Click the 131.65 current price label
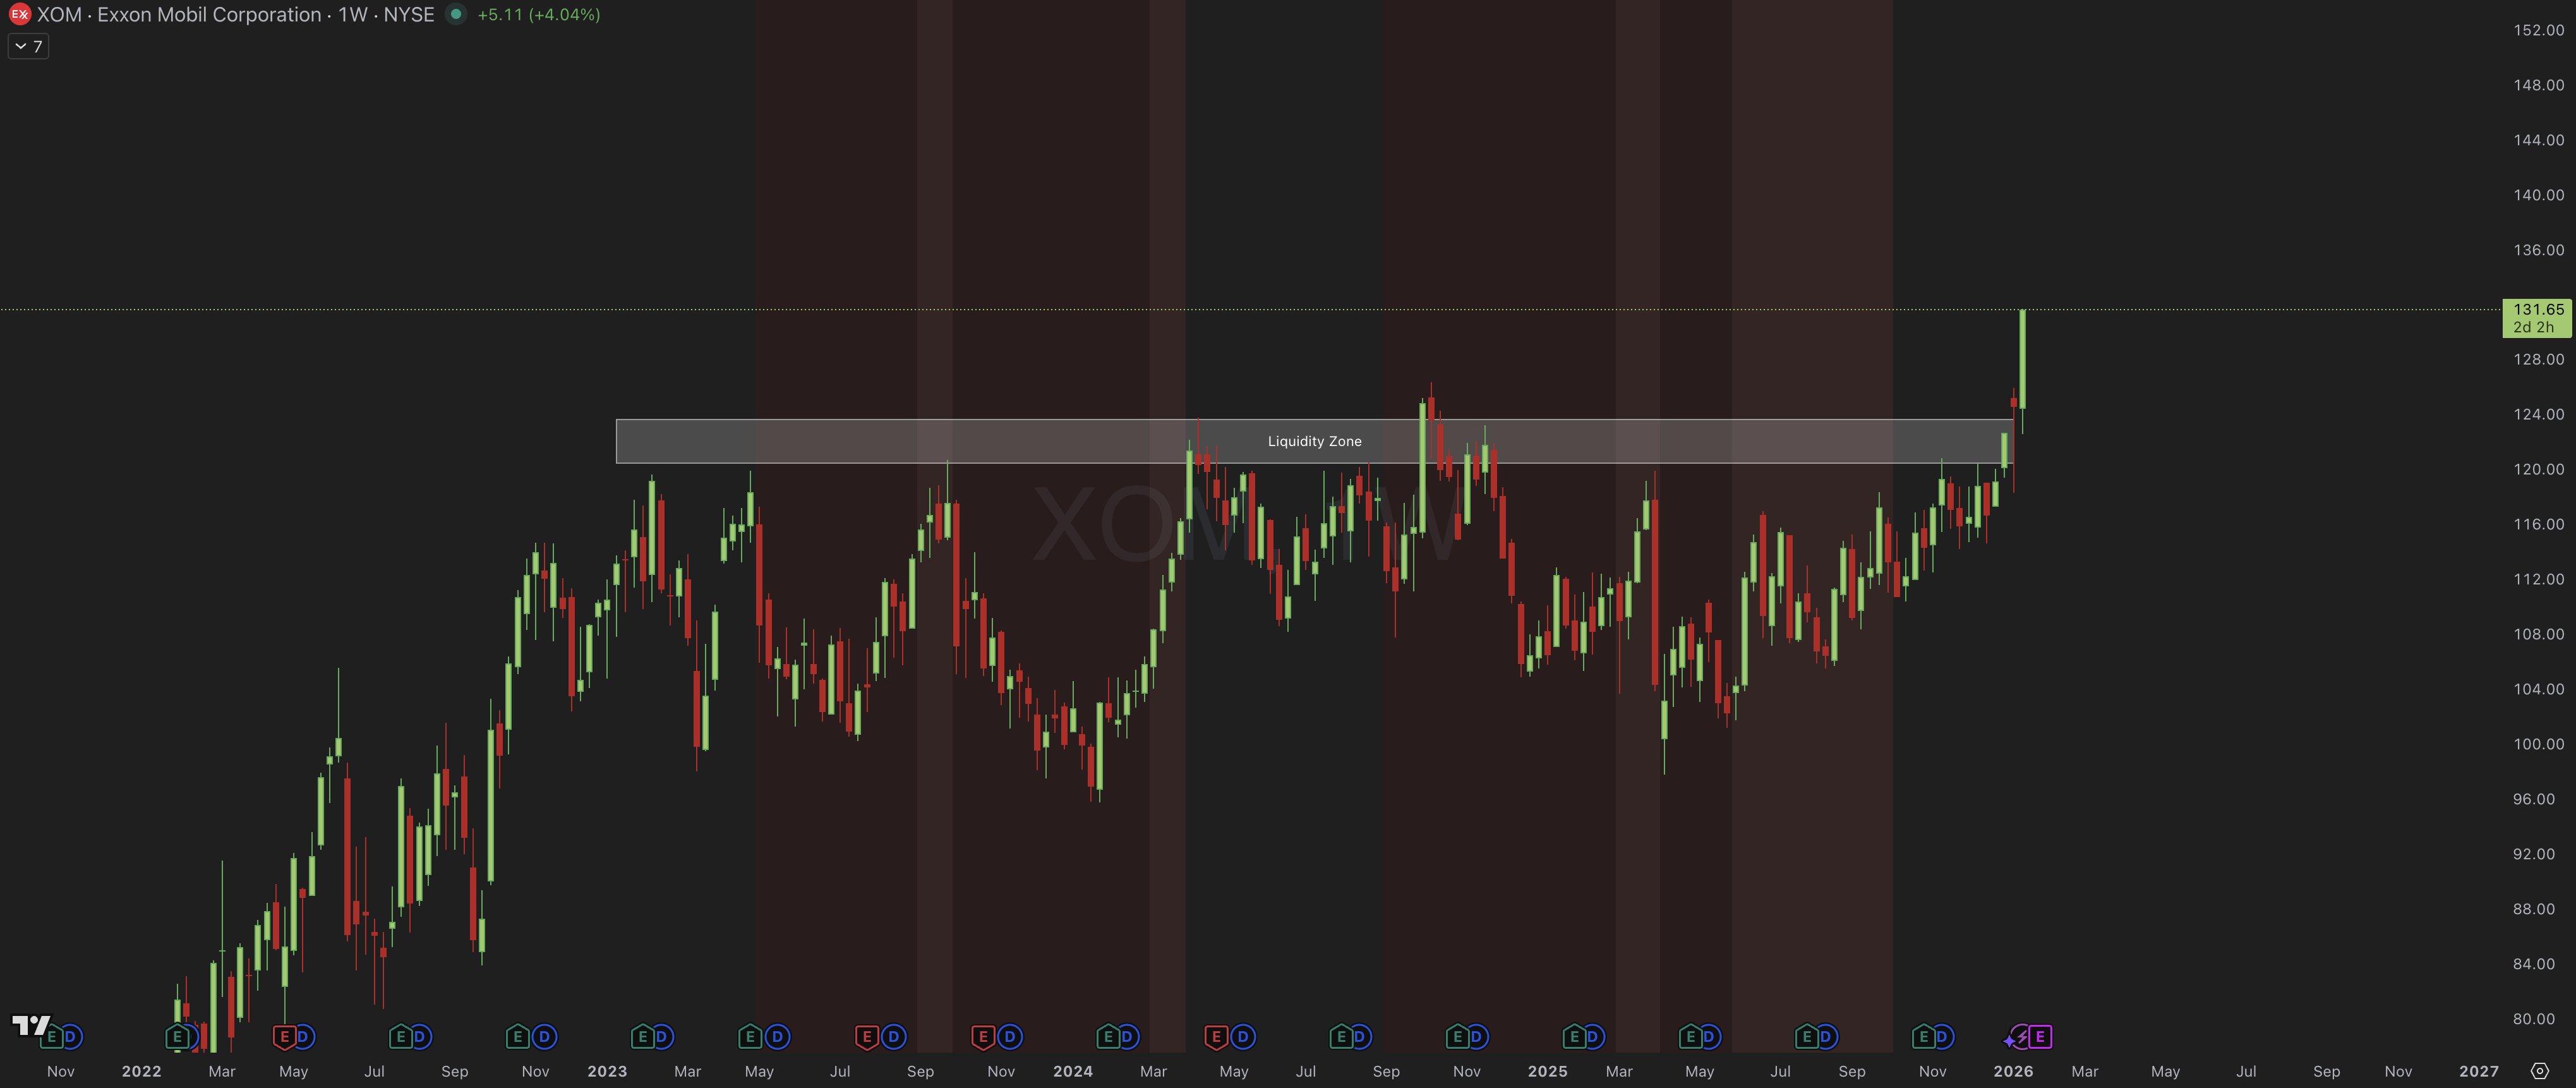 [2538, 310]
